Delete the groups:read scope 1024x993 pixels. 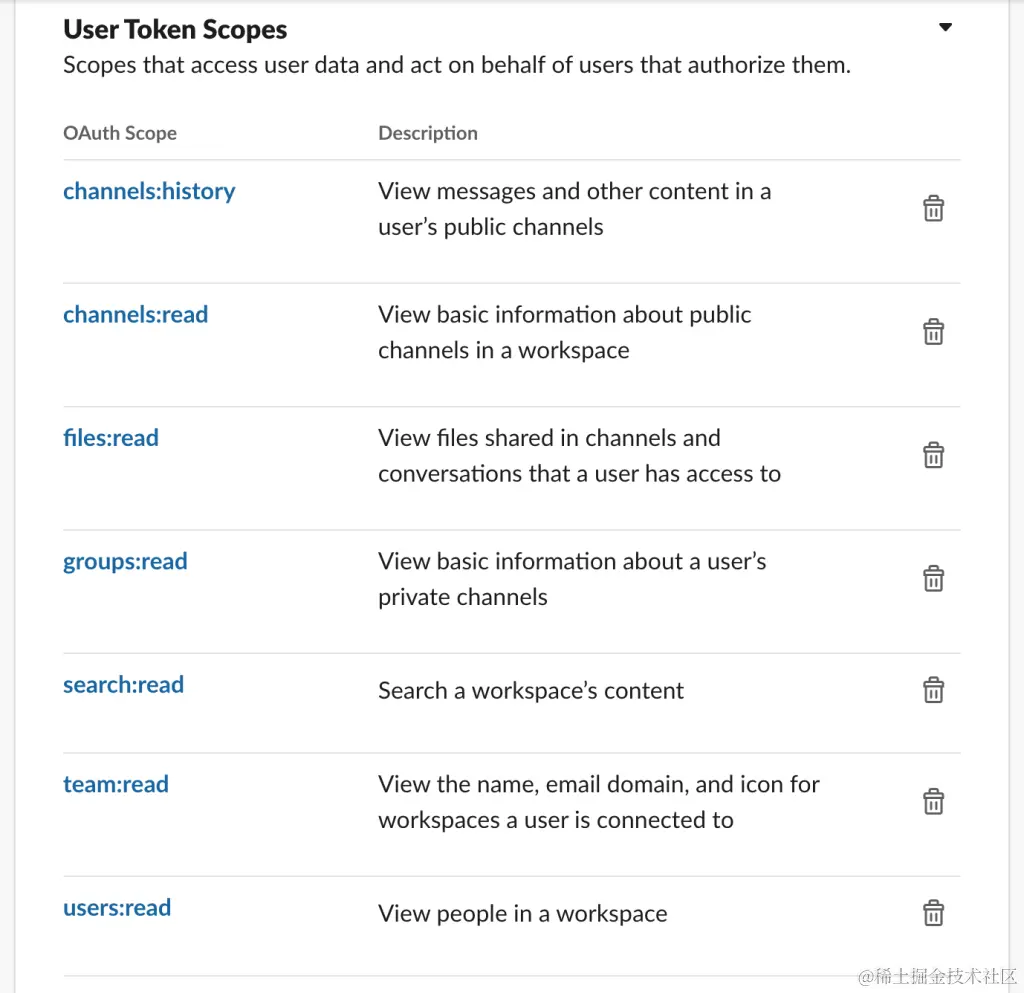933,579
